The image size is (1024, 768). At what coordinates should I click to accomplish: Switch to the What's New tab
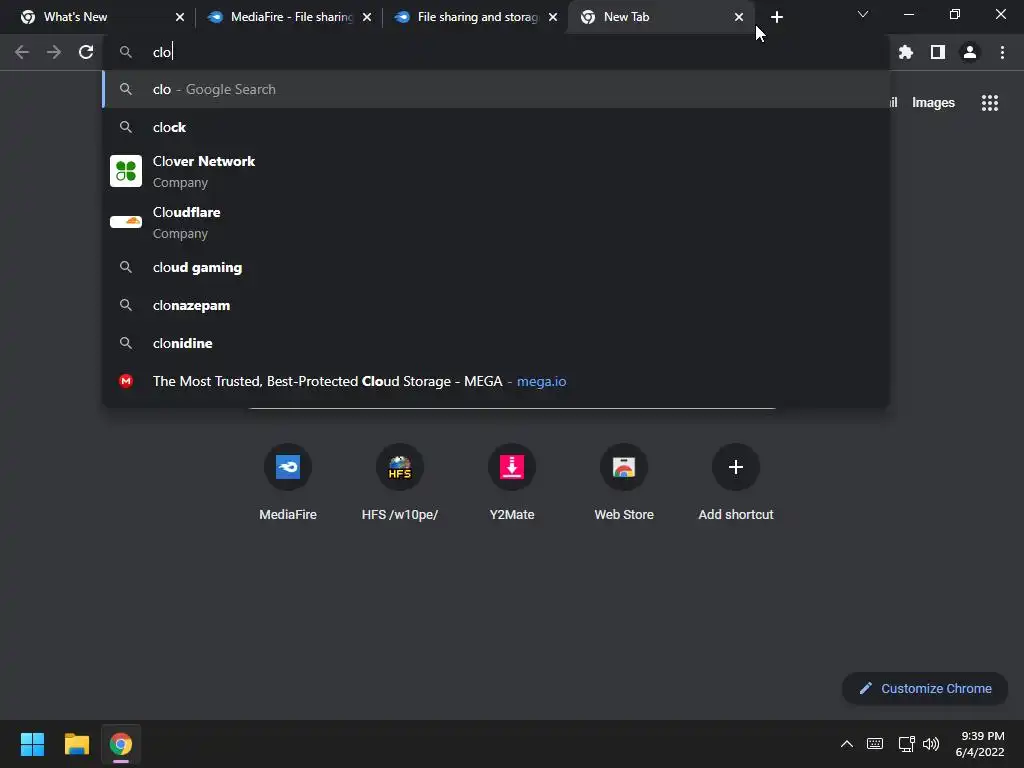98,17
